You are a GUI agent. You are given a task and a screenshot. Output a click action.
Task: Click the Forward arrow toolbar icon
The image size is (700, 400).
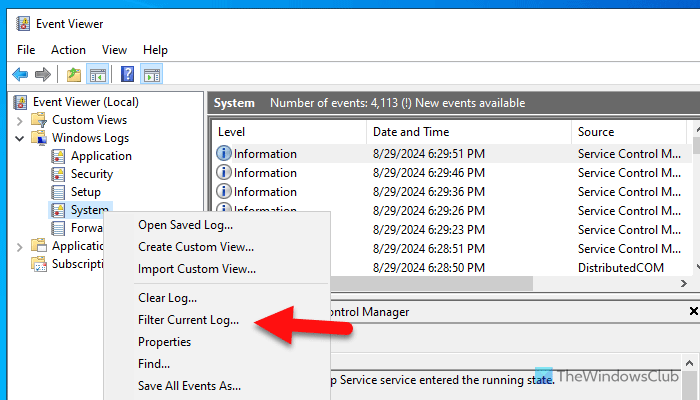(x=42, y=74)
